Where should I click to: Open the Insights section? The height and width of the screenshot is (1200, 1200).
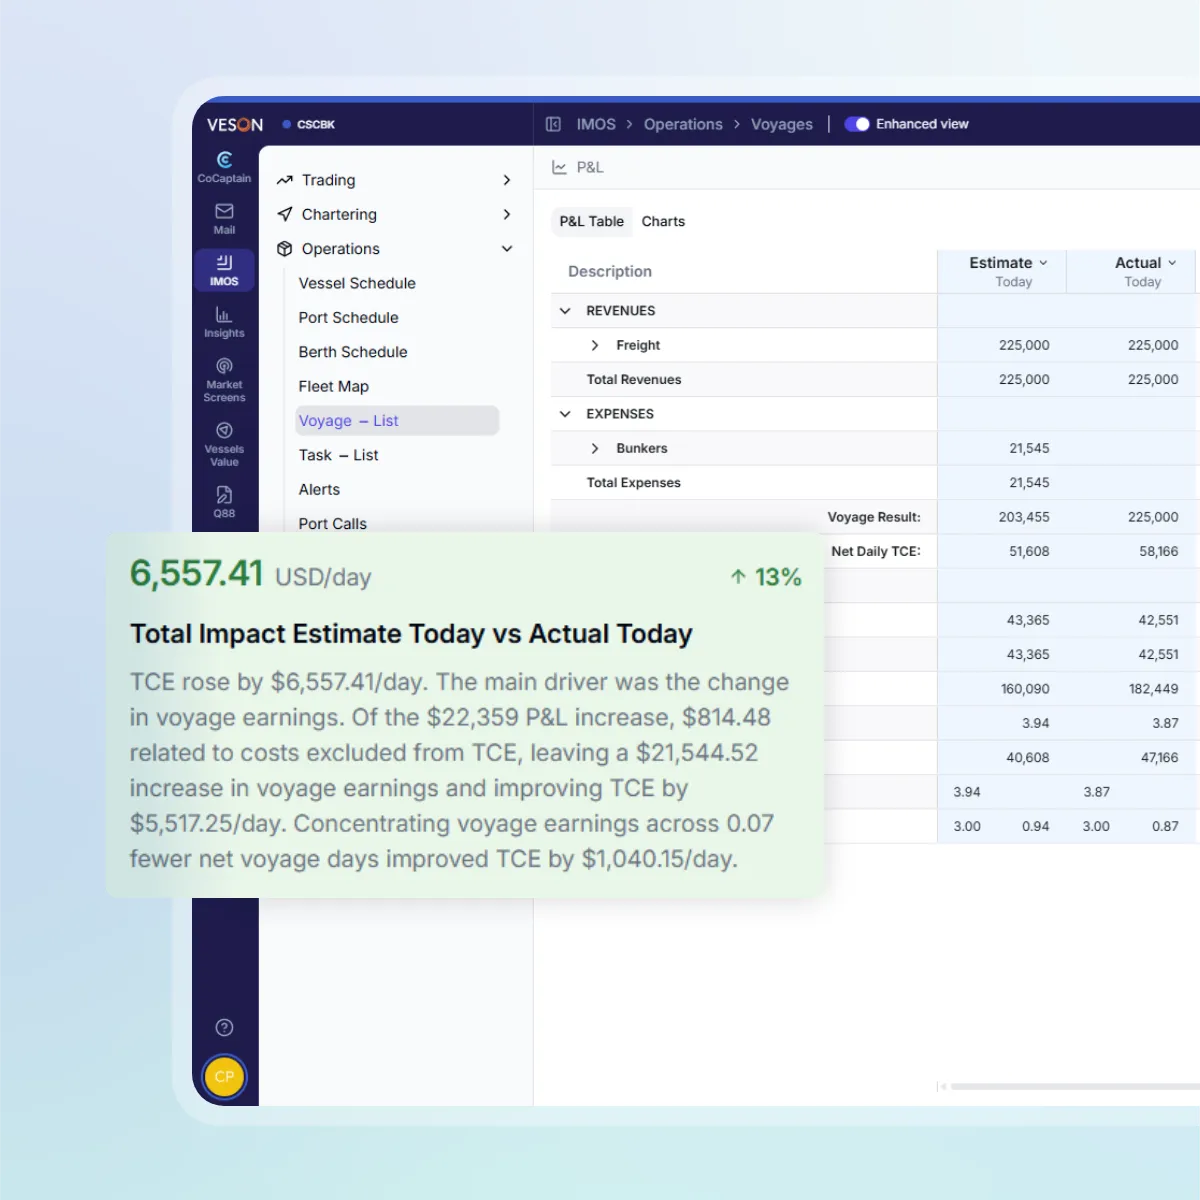coord(224,322)
